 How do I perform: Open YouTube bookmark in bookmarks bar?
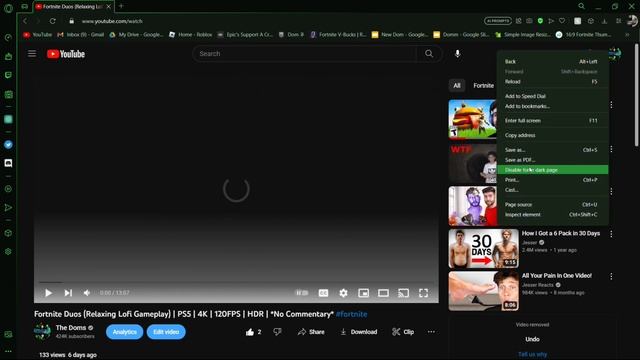pos(38,35)
